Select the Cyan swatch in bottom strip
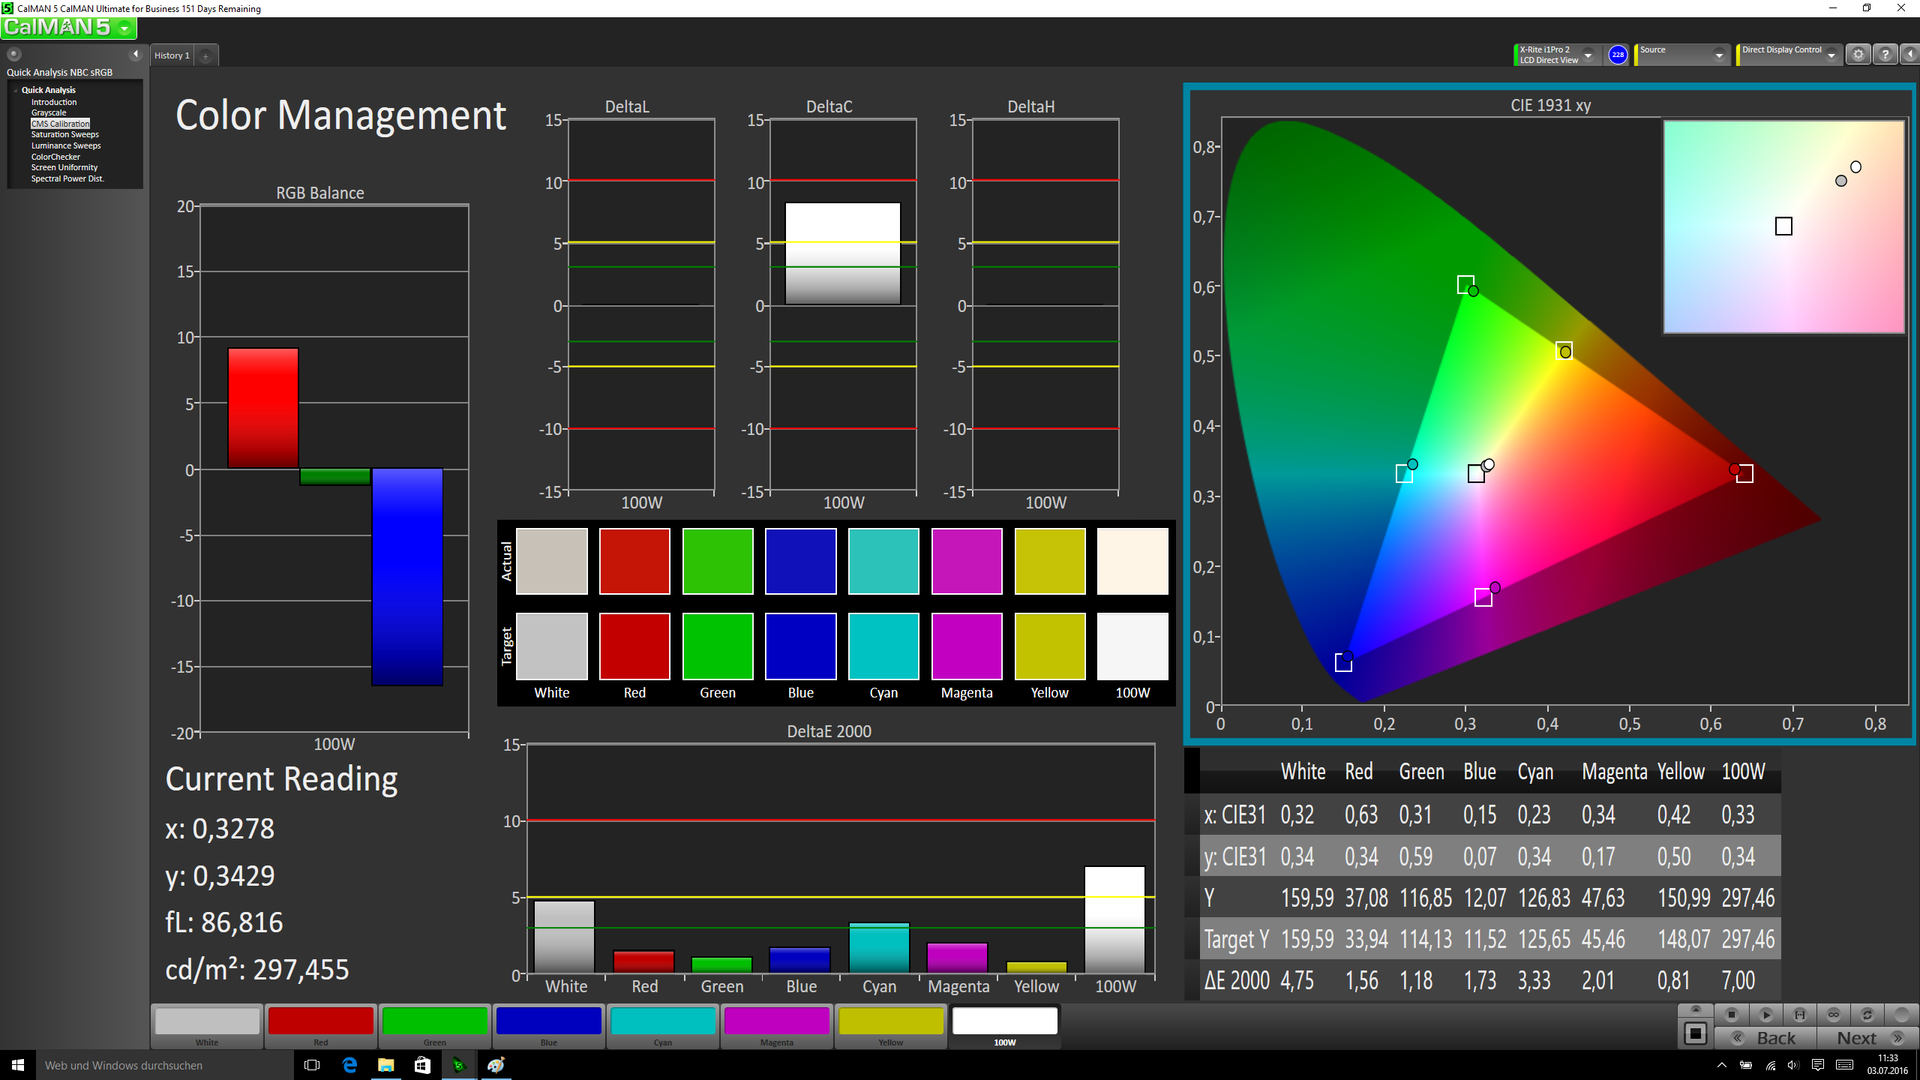Image resolution: width=1920 pixels, height=1080 pixels. pyautogui.click(x=662, y=1023)
